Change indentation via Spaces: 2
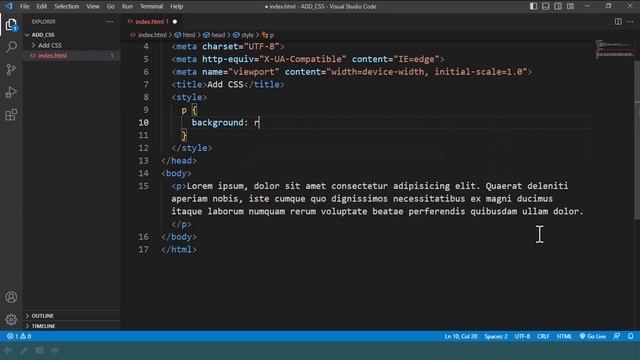 point(496,336)
